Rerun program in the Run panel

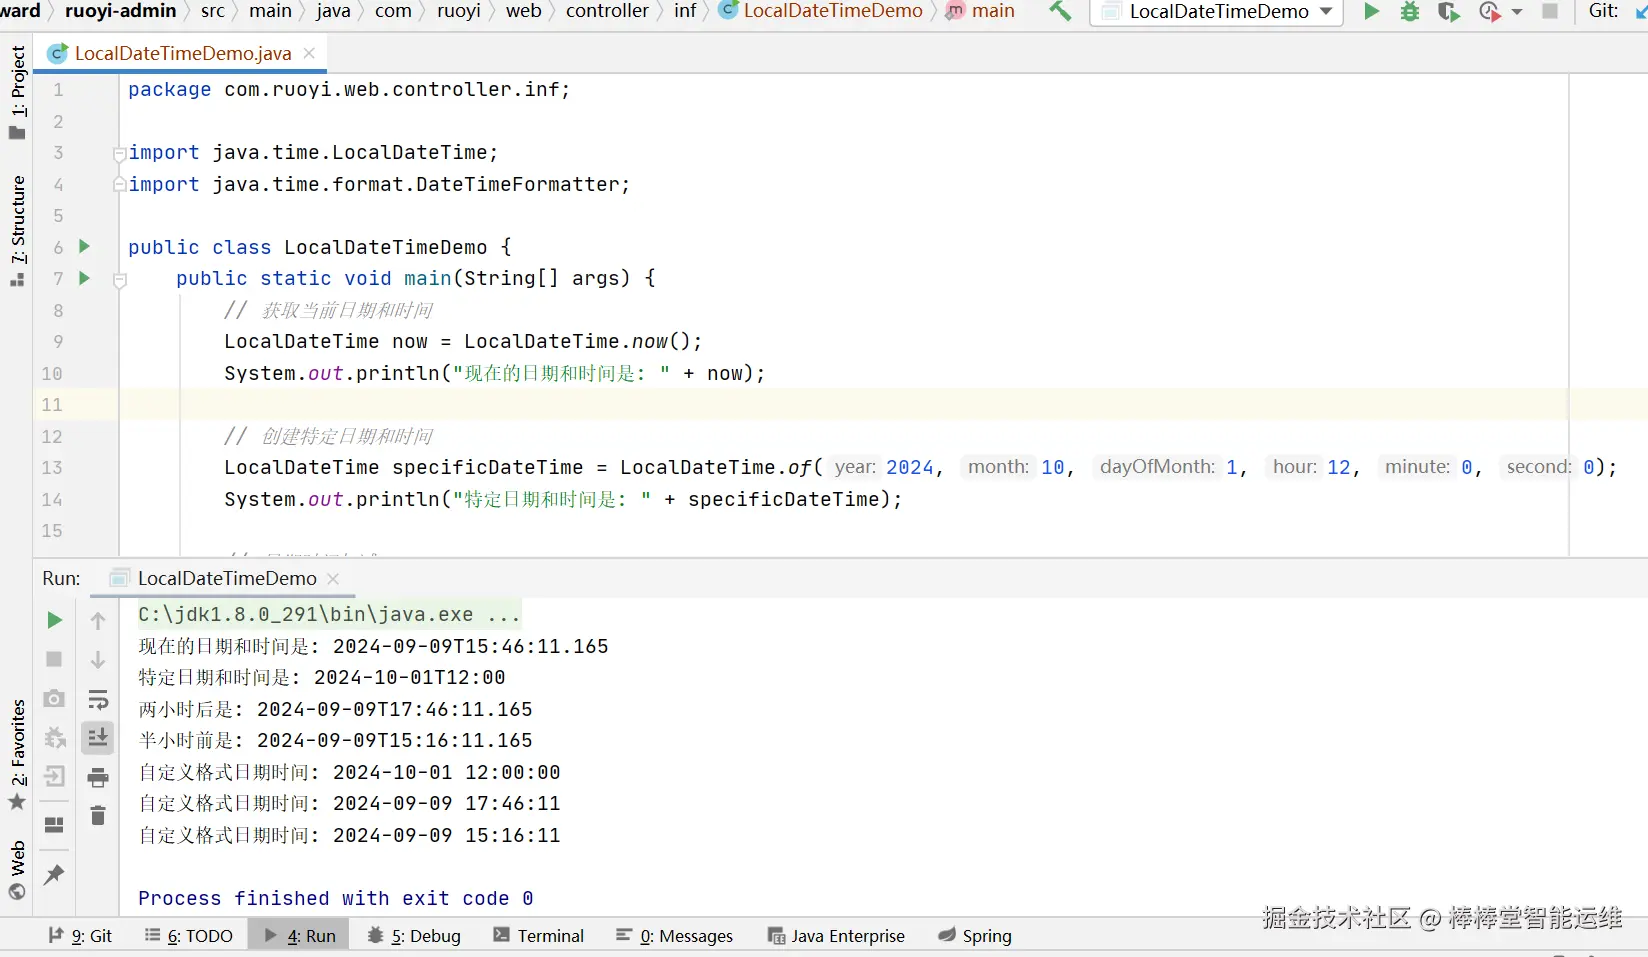tap(55, 620)
